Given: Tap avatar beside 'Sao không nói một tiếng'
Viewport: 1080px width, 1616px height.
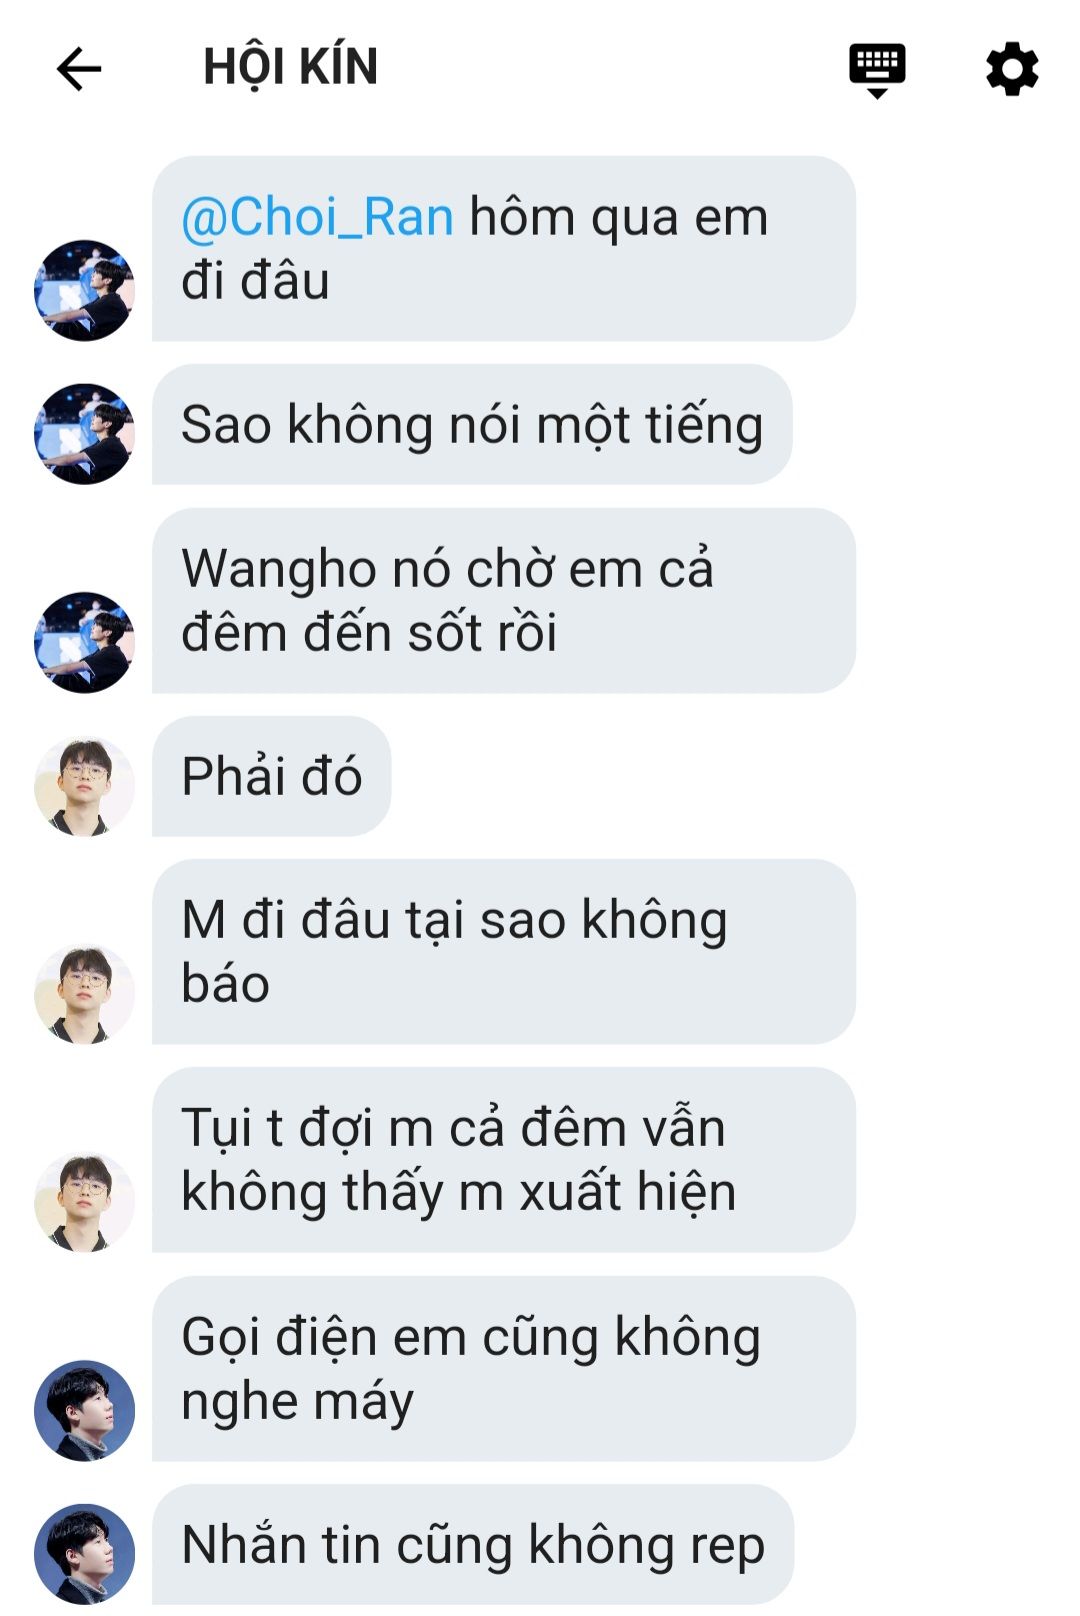Looking at the screenshot, I should tap(84, 434).
